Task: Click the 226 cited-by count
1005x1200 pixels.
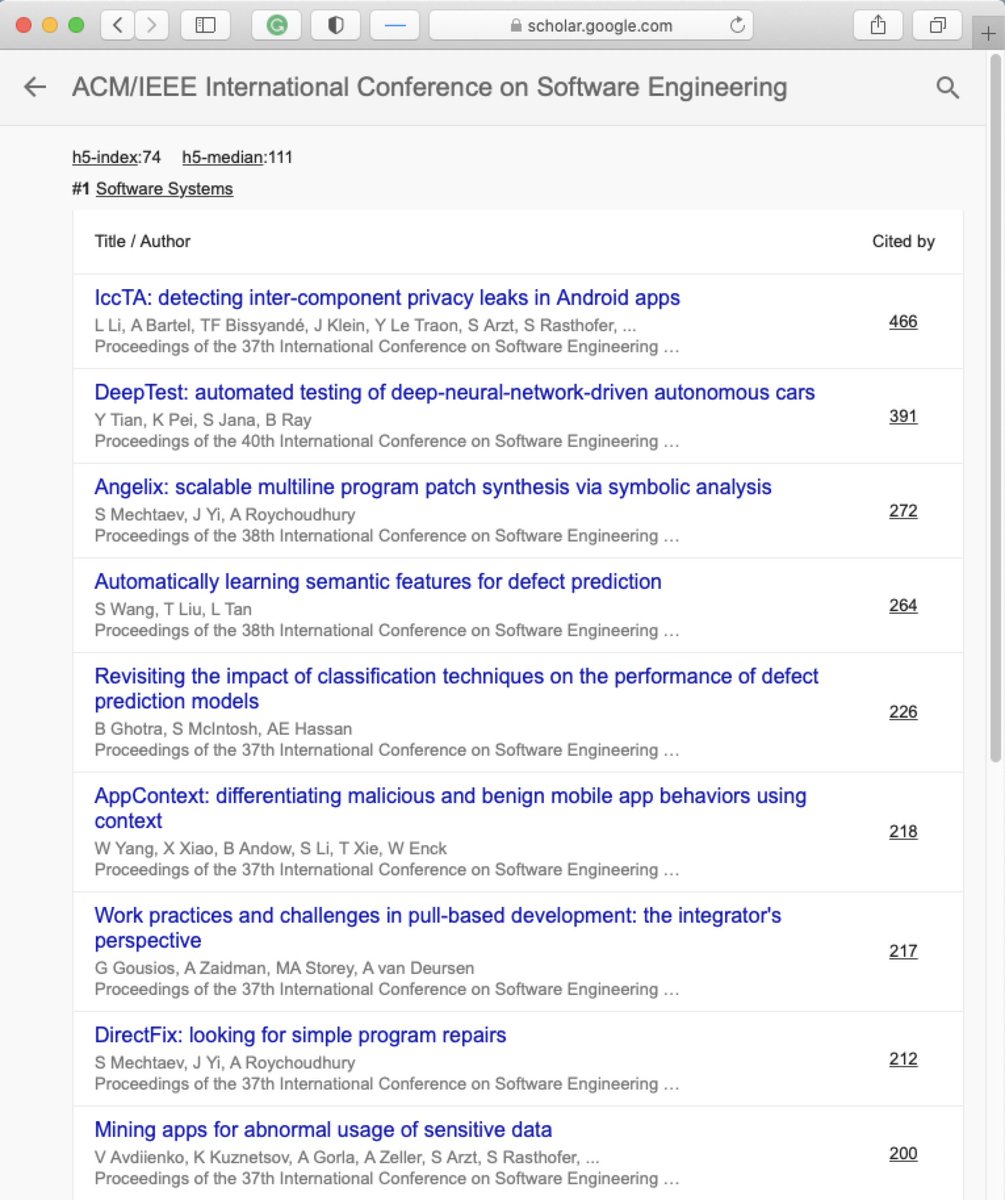Action: click(903, 712)
